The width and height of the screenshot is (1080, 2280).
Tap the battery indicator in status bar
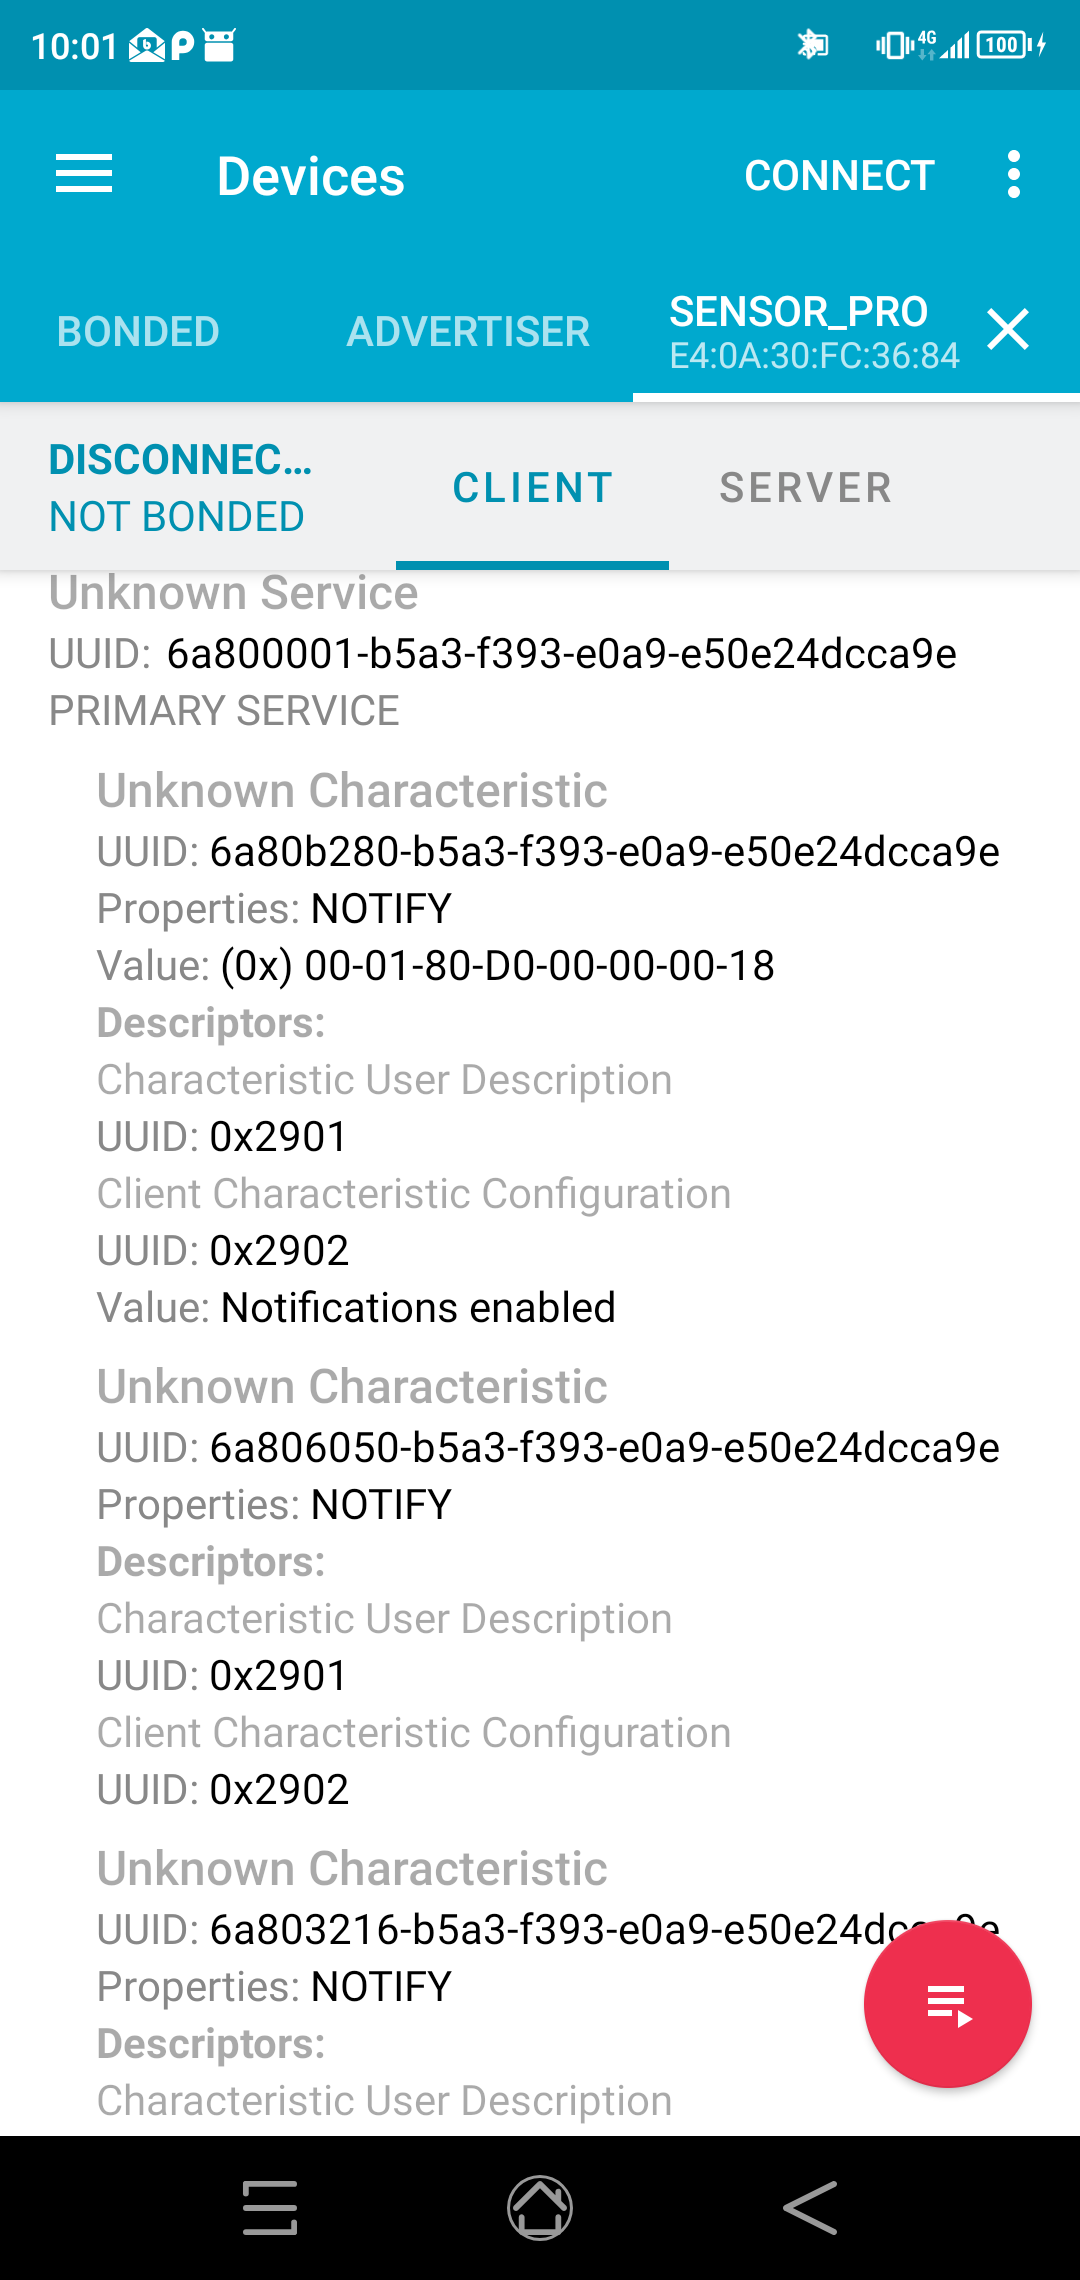click(1003, 45)
